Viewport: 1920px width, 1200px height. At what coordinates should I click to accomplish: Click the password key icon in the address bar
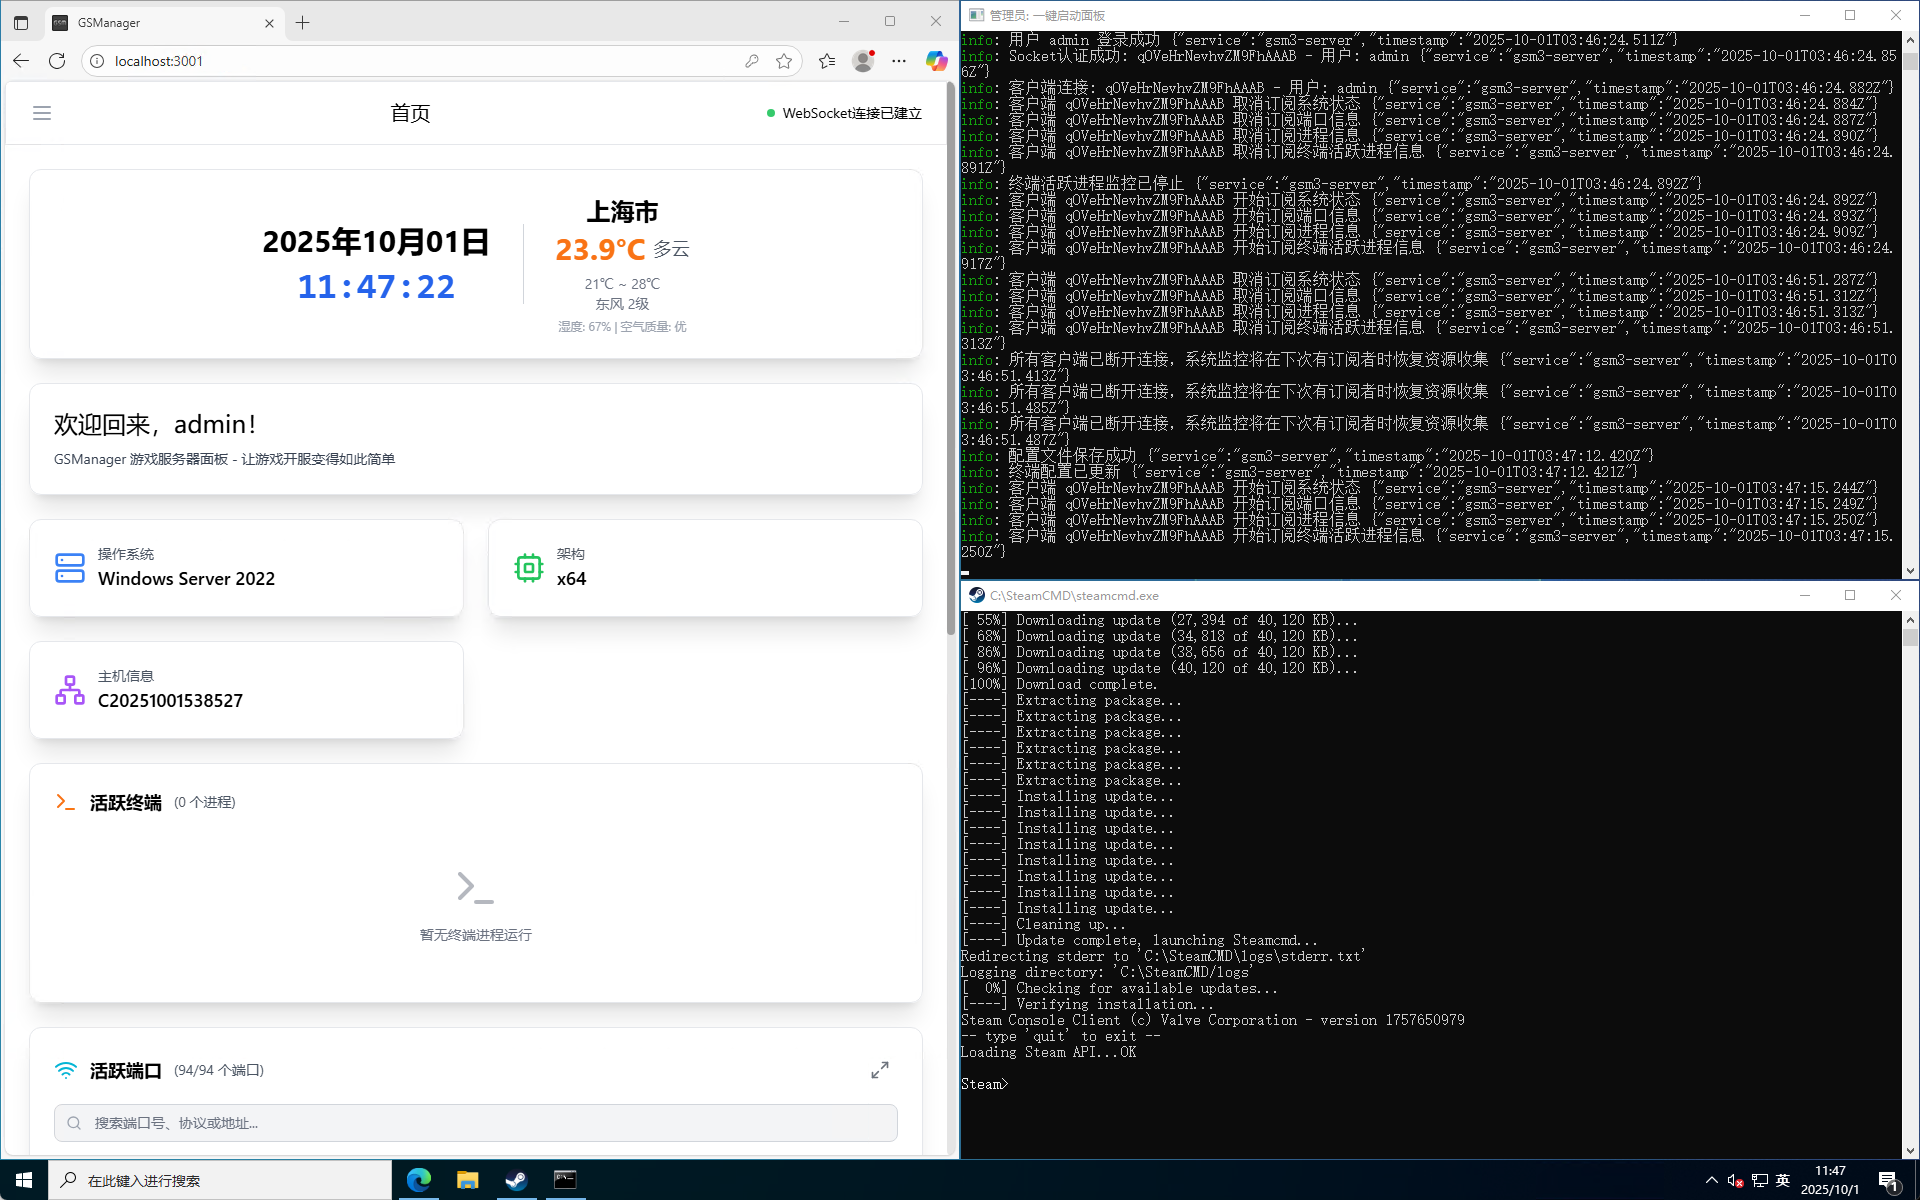752,61
